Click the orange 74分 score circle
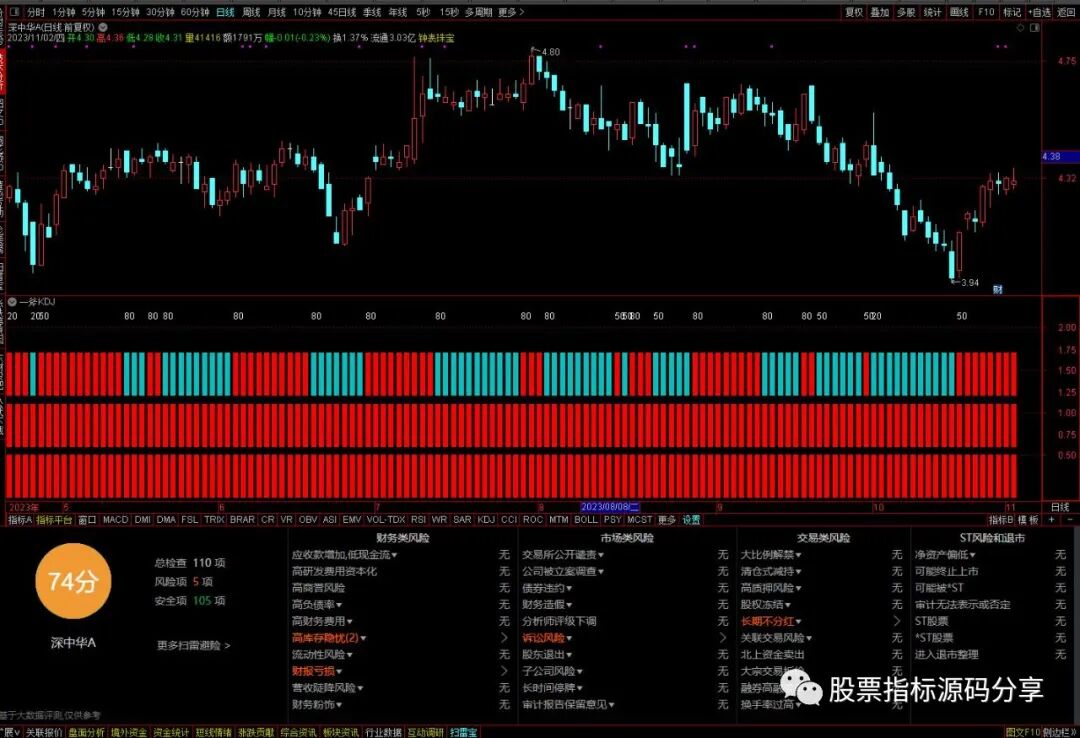Viewport: 1080px width, 738px height. click(73, 581)
